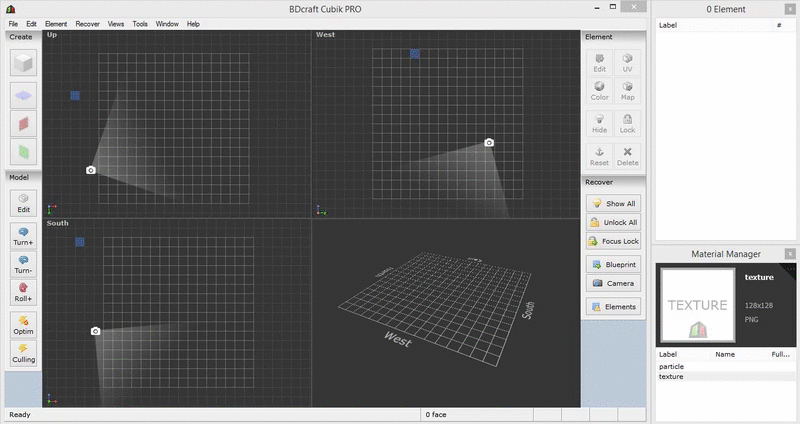Open the element Map tool

point(627,91)
